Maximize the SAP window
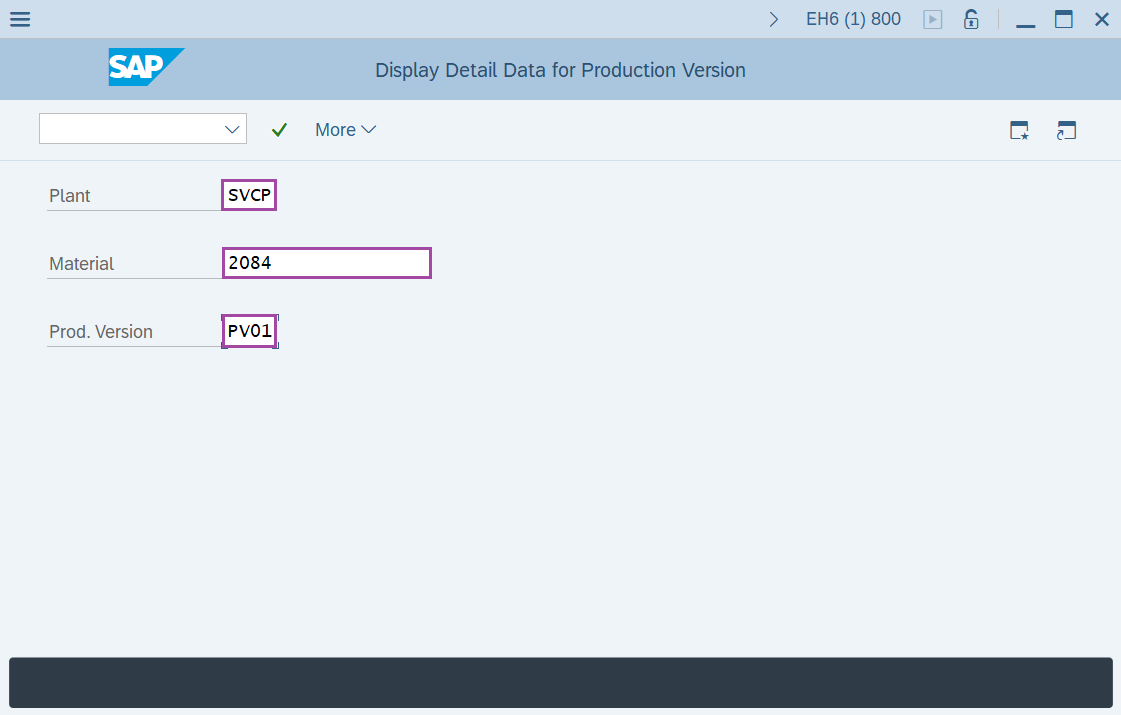The width and height of the screenshot is (1121, 715). pyautogui.click(x=1063, y=19)
